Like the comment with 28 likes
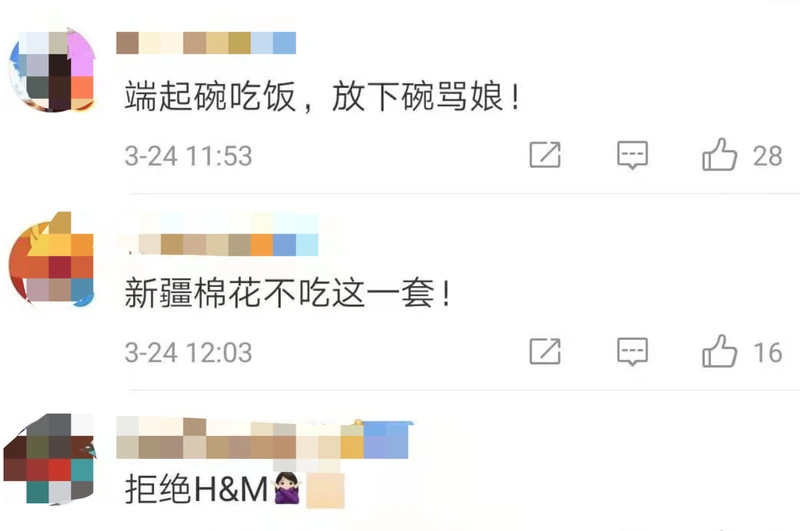Screen dimensions: 800x531 (x=719, y=154)
